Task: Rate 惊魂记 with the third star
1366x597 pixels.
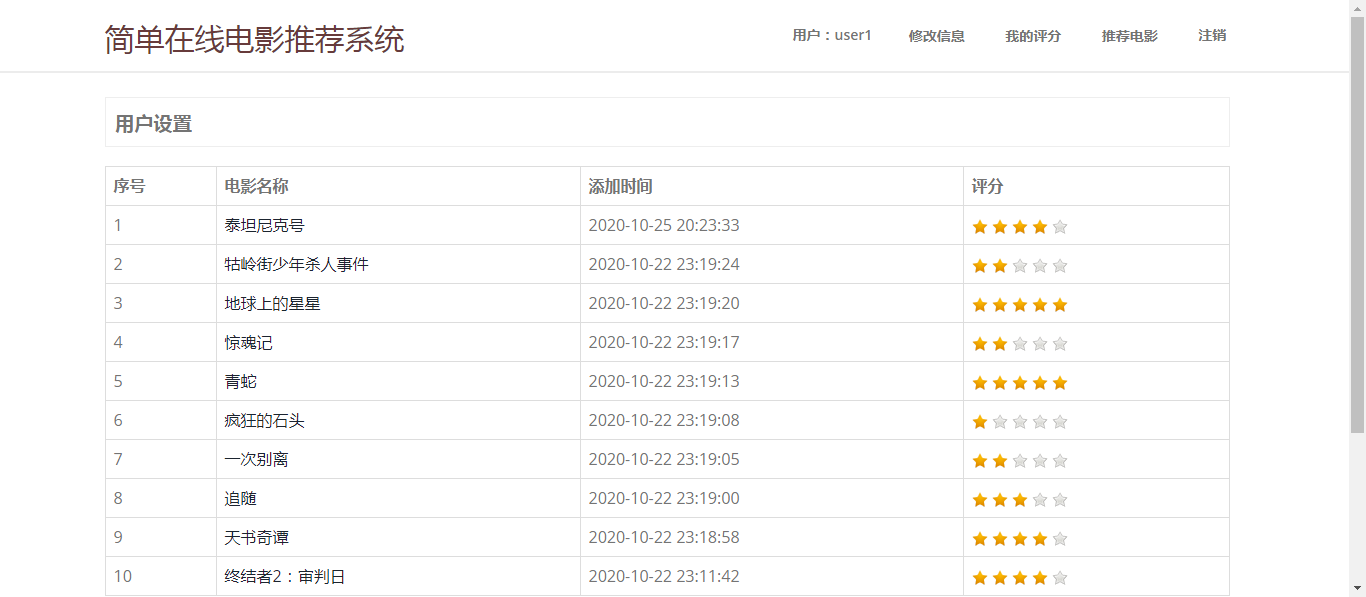Action: coord(1020,344)
